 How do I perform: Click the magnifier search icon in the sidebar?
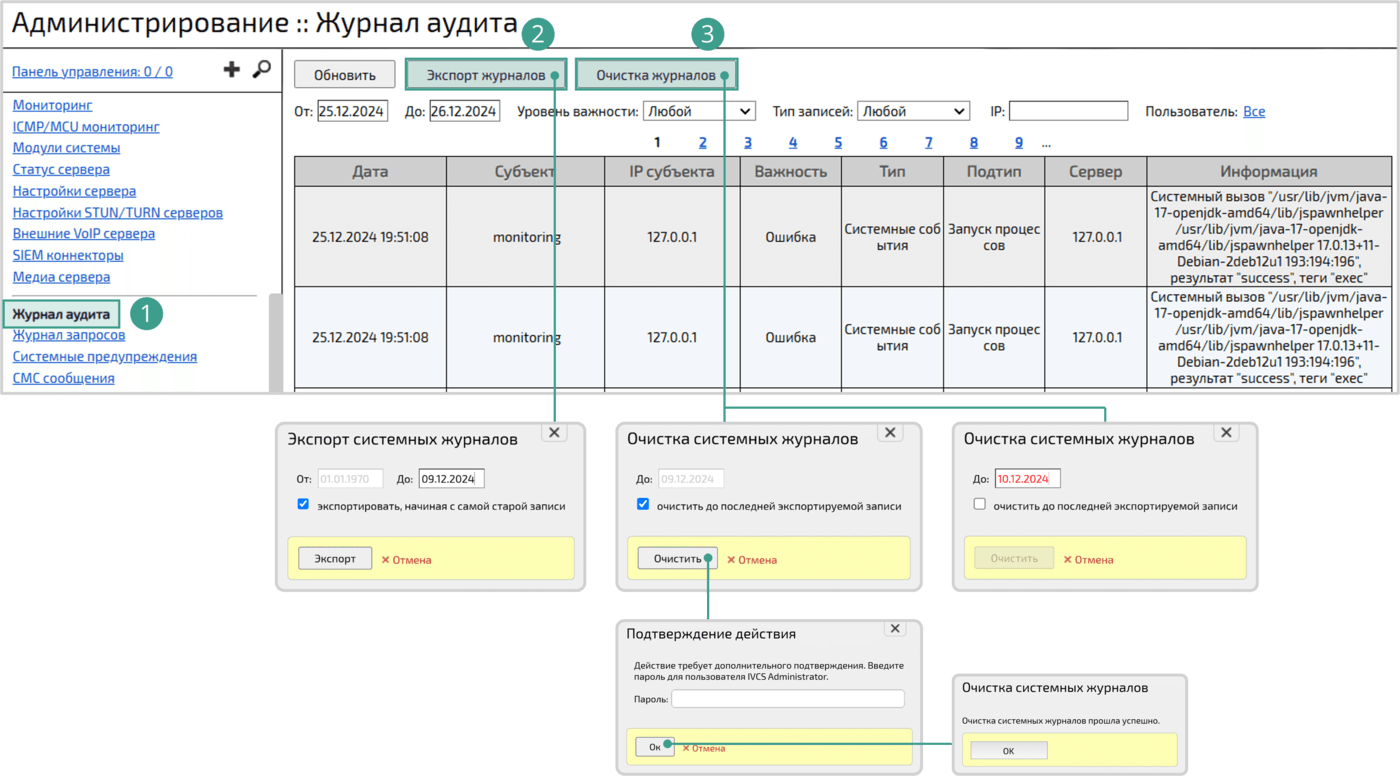point(261,70)
